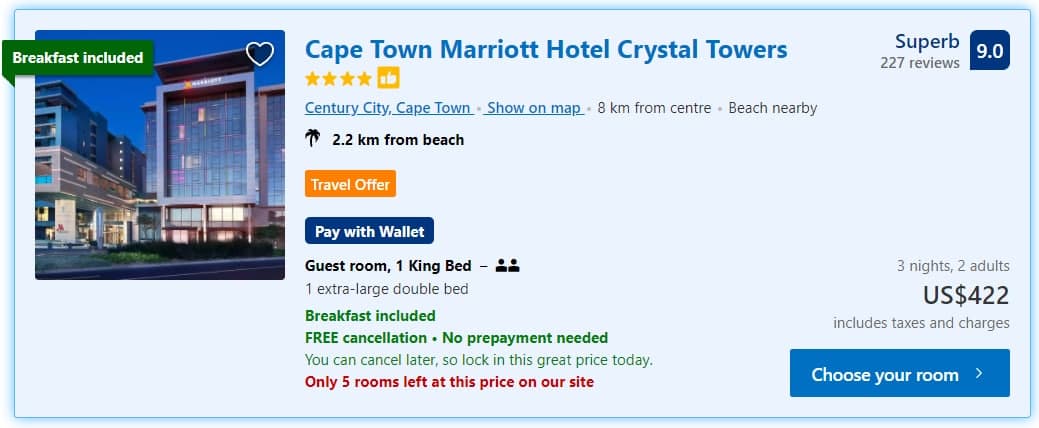Click the Pay with Wallet badge
1039x428 pixels.
click(x=369, y=231)
